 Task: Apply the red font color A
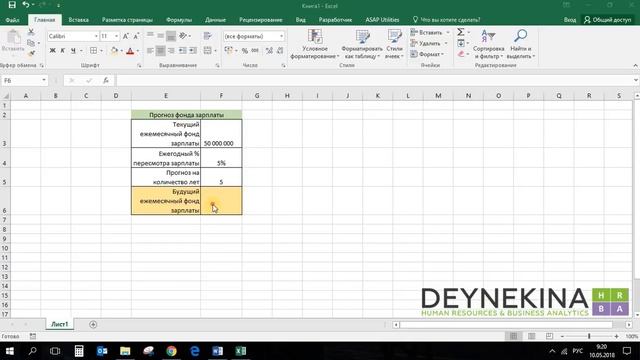130,51
